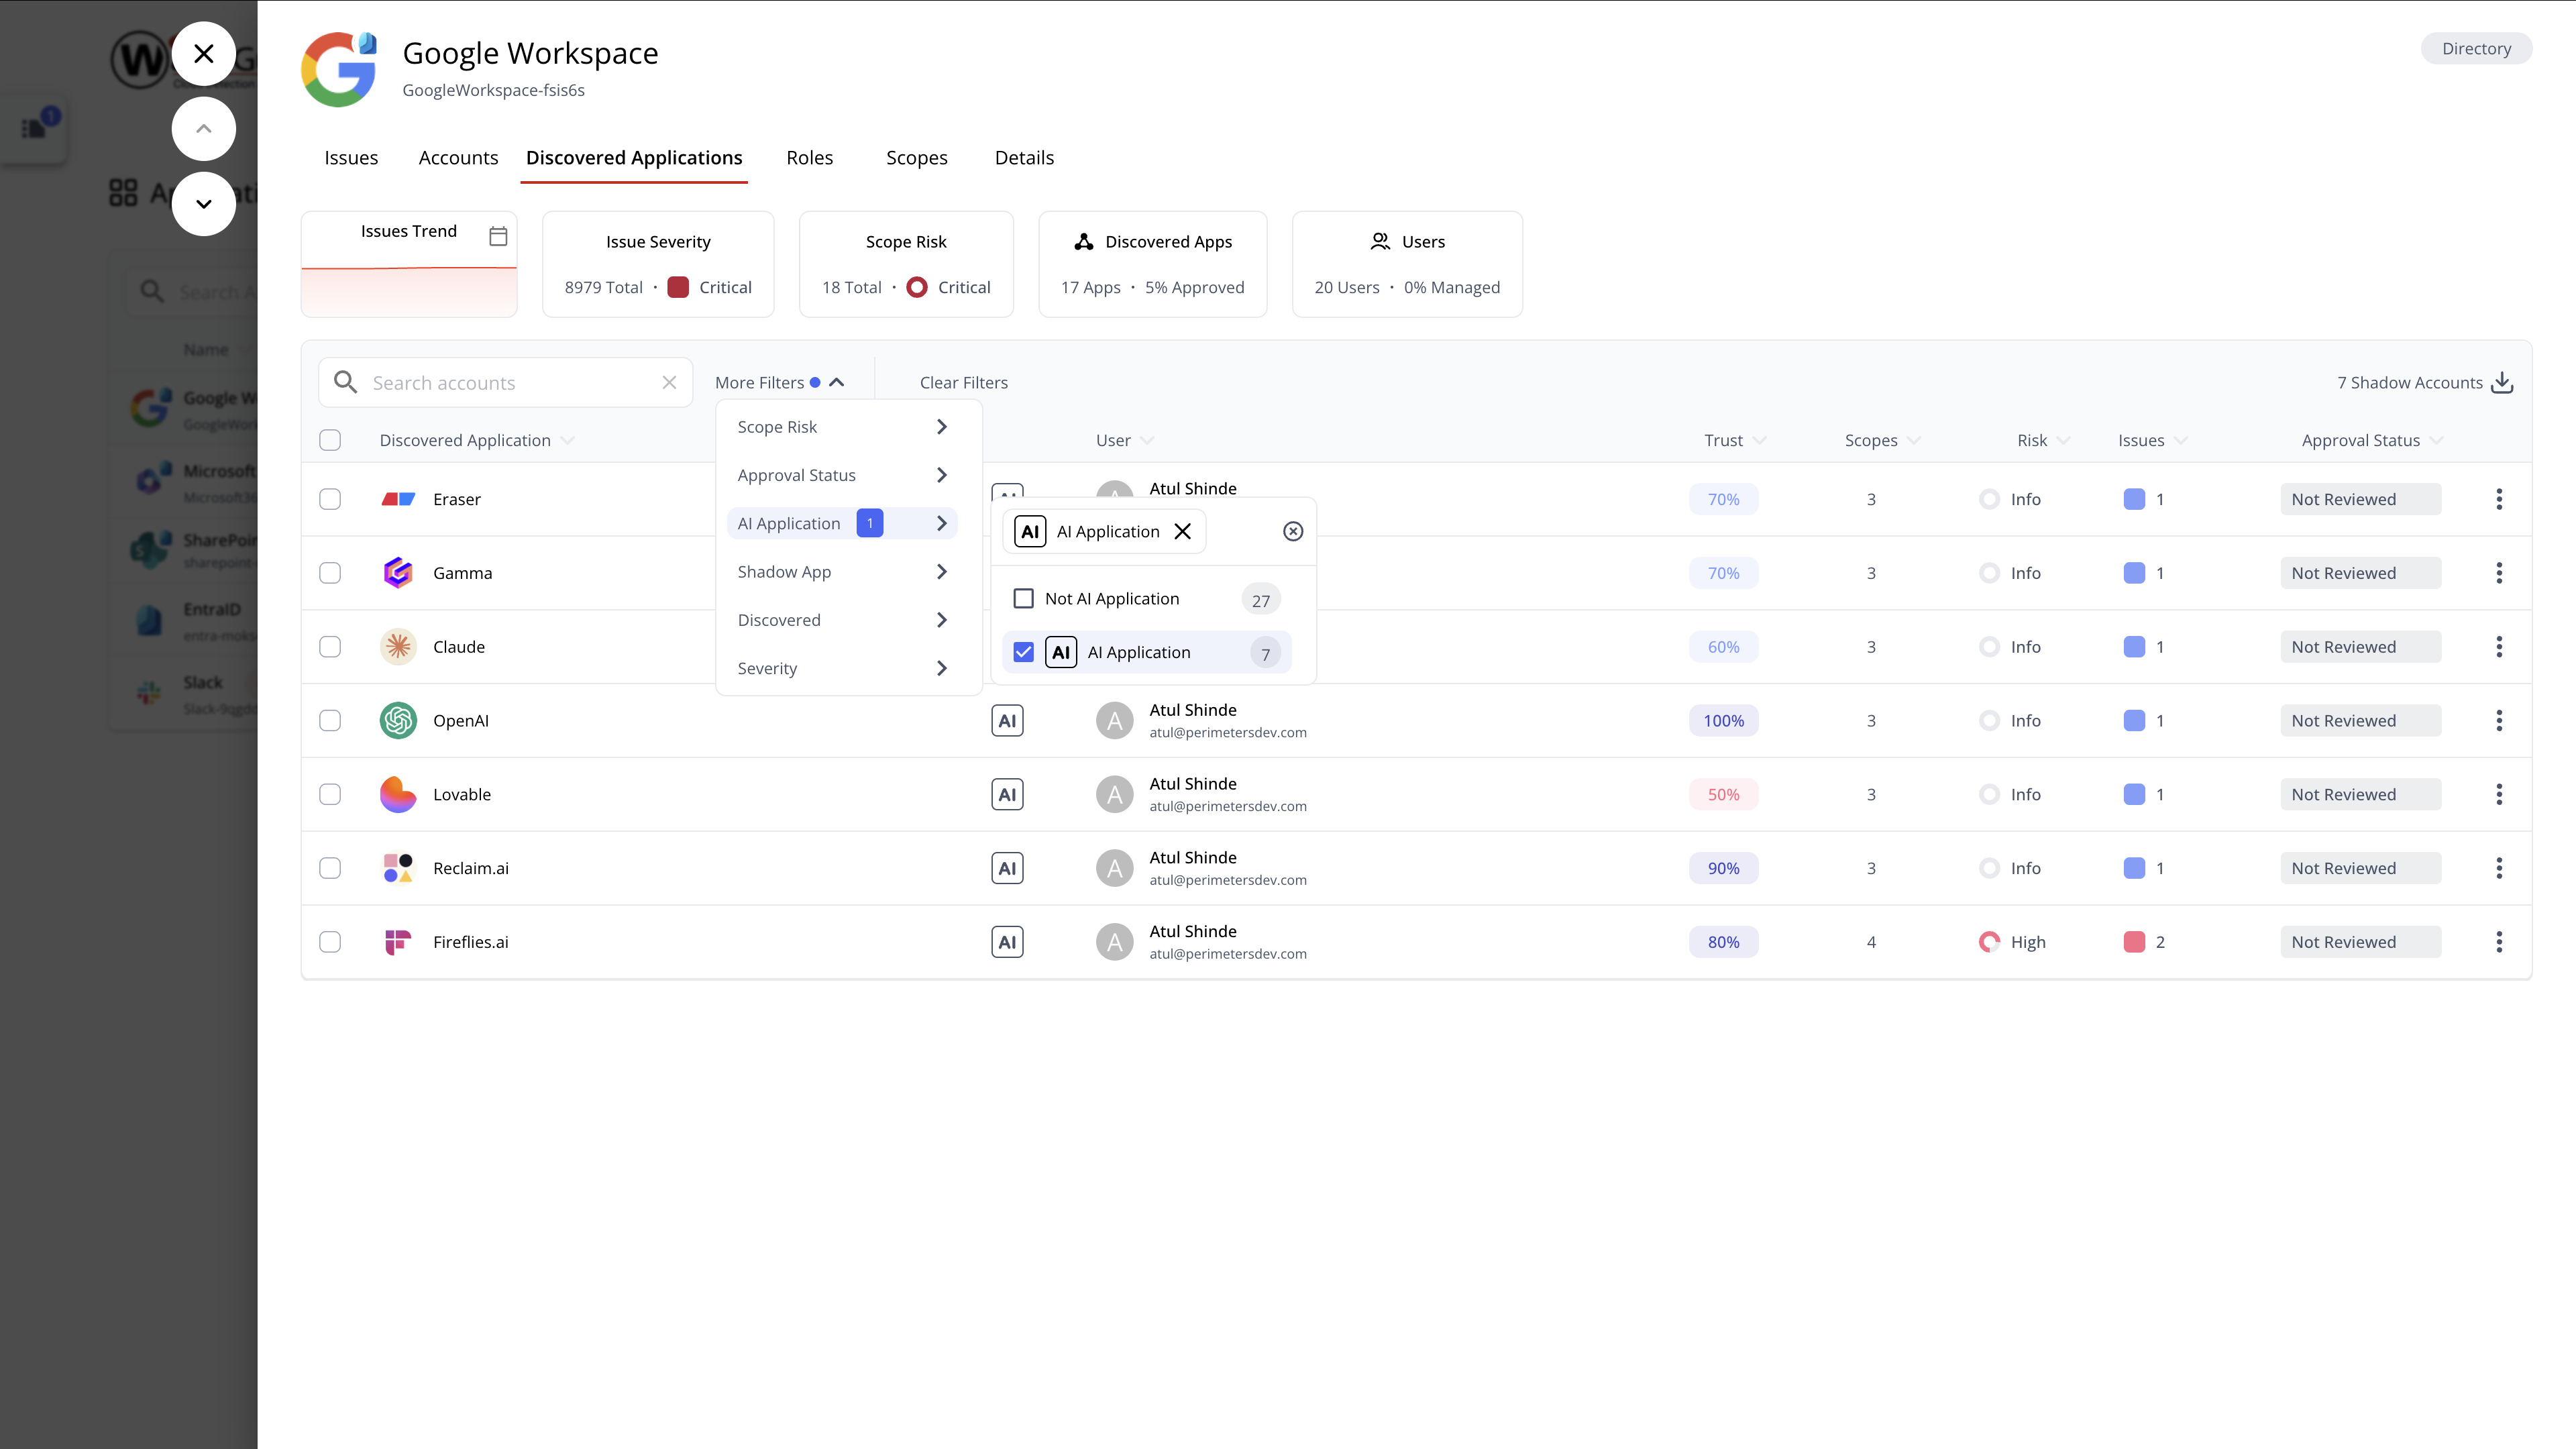2576x1449 pixels.
Task: Open row actions menu for Reclaim.ai
Action: click(x=2499, y=868)
